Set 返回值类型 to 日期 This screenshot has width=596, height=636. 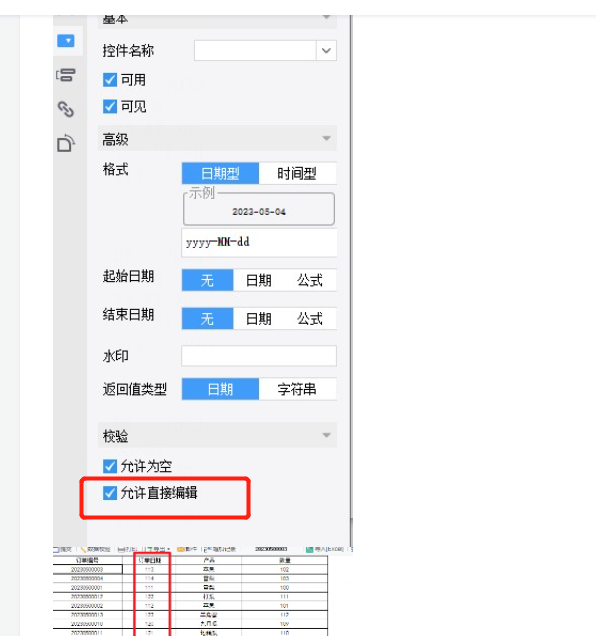pos(220,389)
